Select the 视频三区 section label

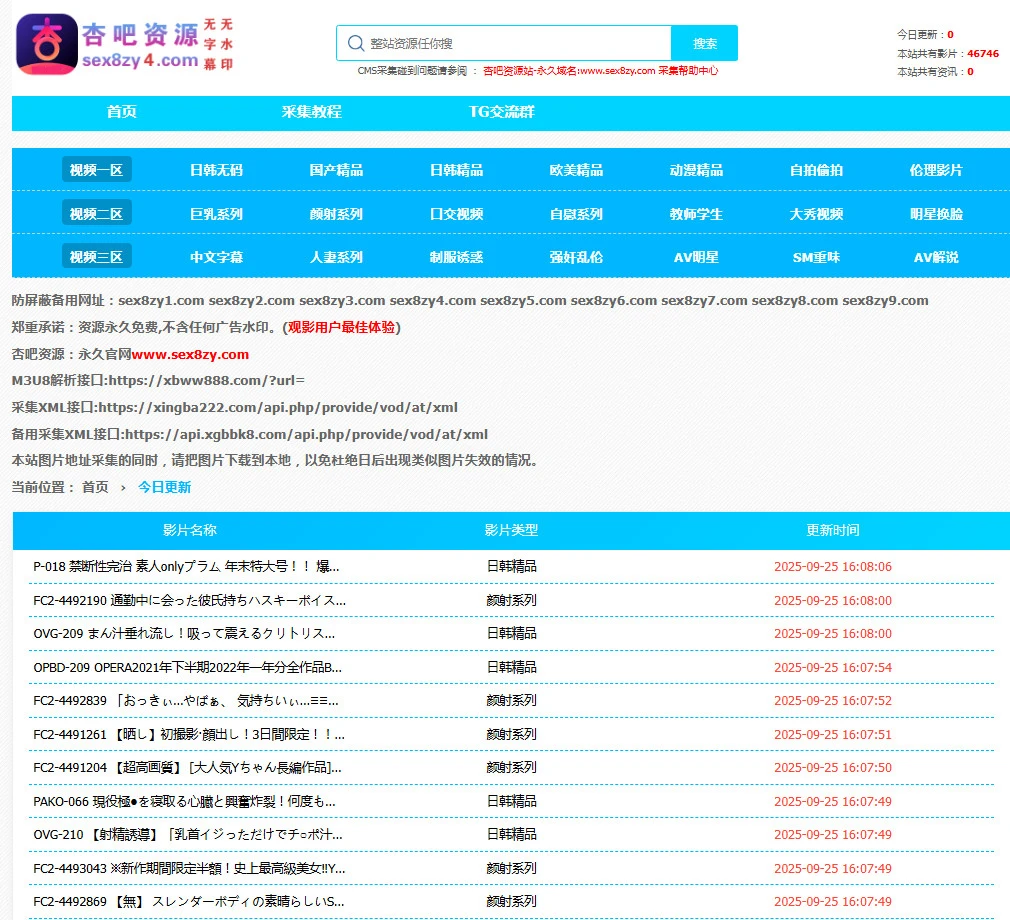tap(96, 257)
